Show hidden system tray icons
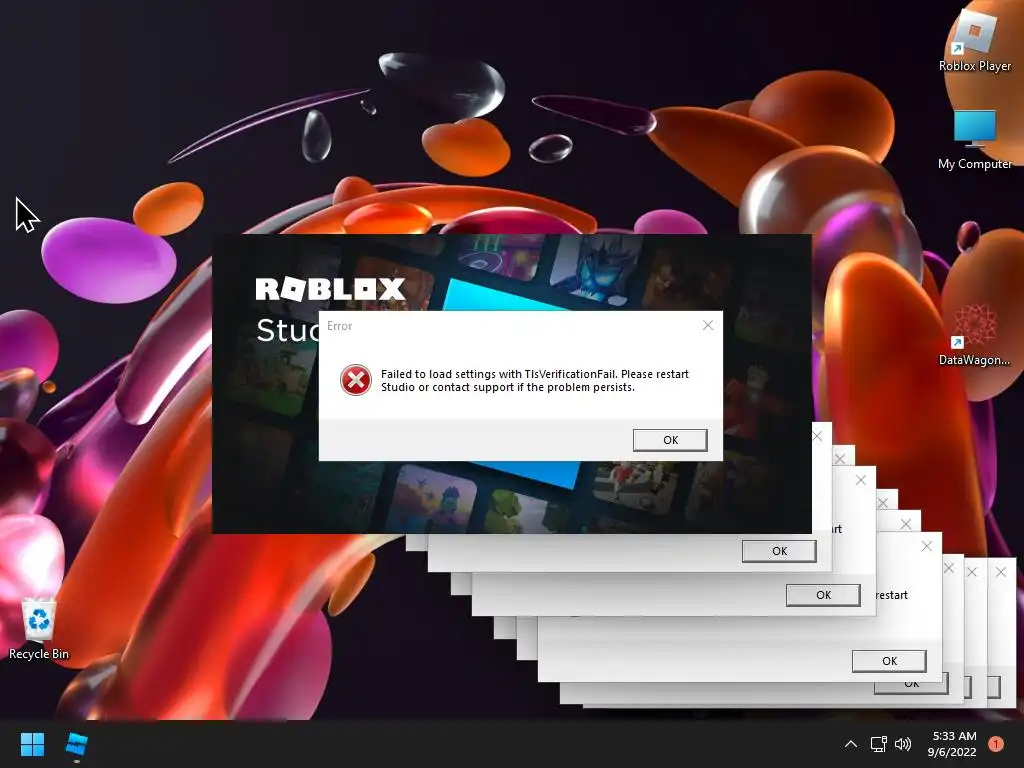Image resolution: width=1024 pixels, height=768 pixels. click(x=850, y=744)
